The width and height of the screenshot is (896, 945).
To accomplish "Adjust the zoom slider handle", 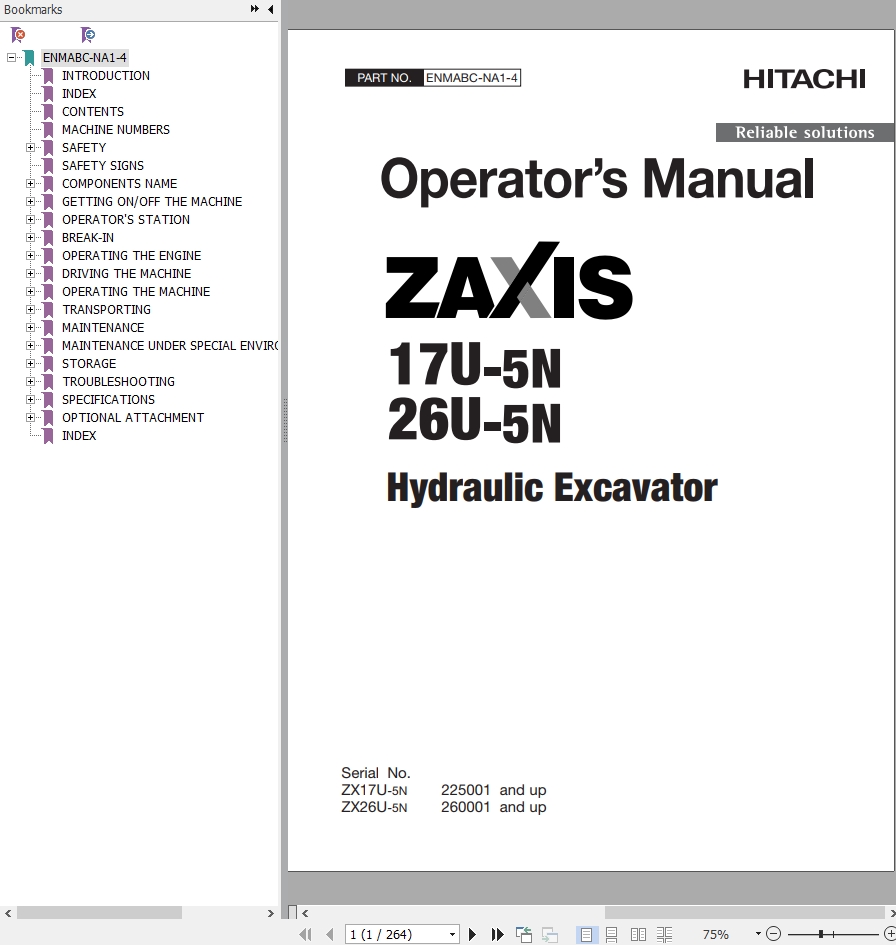I will pyautogui.click(x=821, y=934).
